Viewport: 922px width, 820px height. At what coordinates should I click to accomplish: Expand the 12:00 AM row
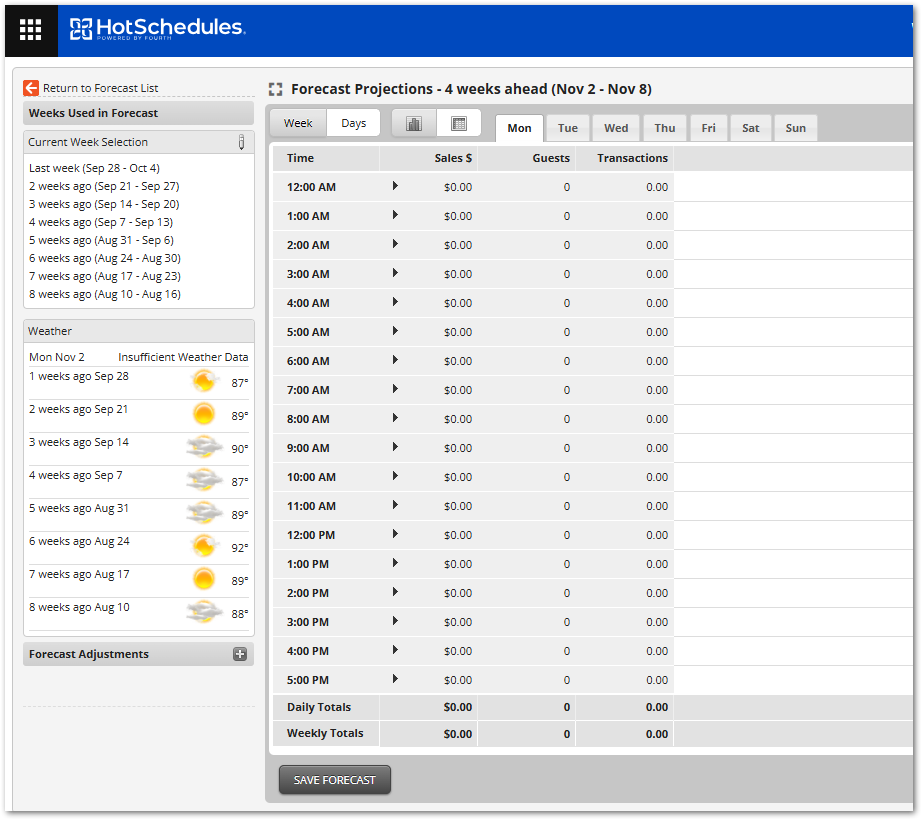[x=395, y=186]
